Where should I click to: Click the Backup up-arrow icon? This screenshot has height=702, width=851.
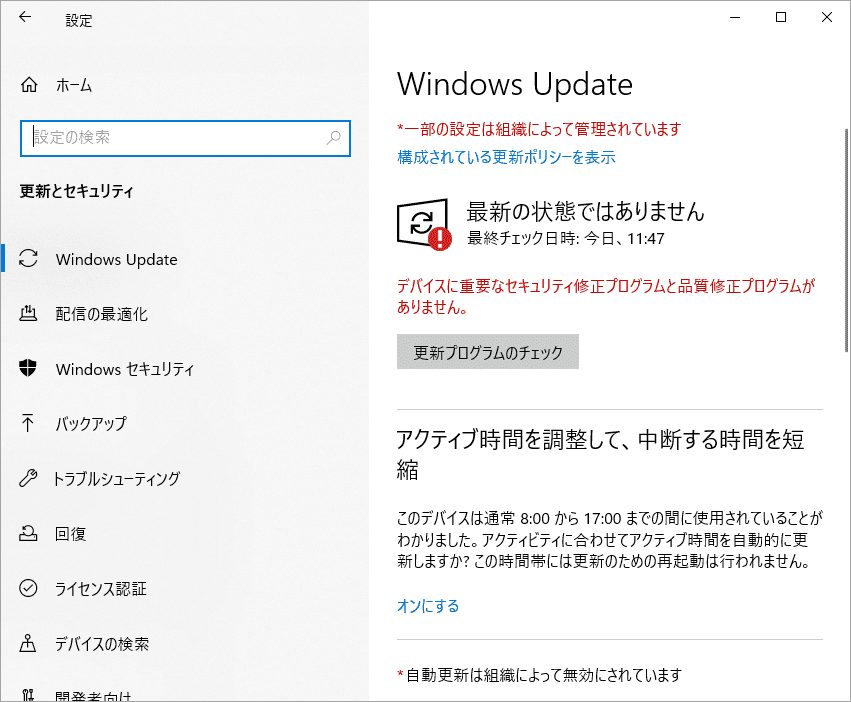28,423
